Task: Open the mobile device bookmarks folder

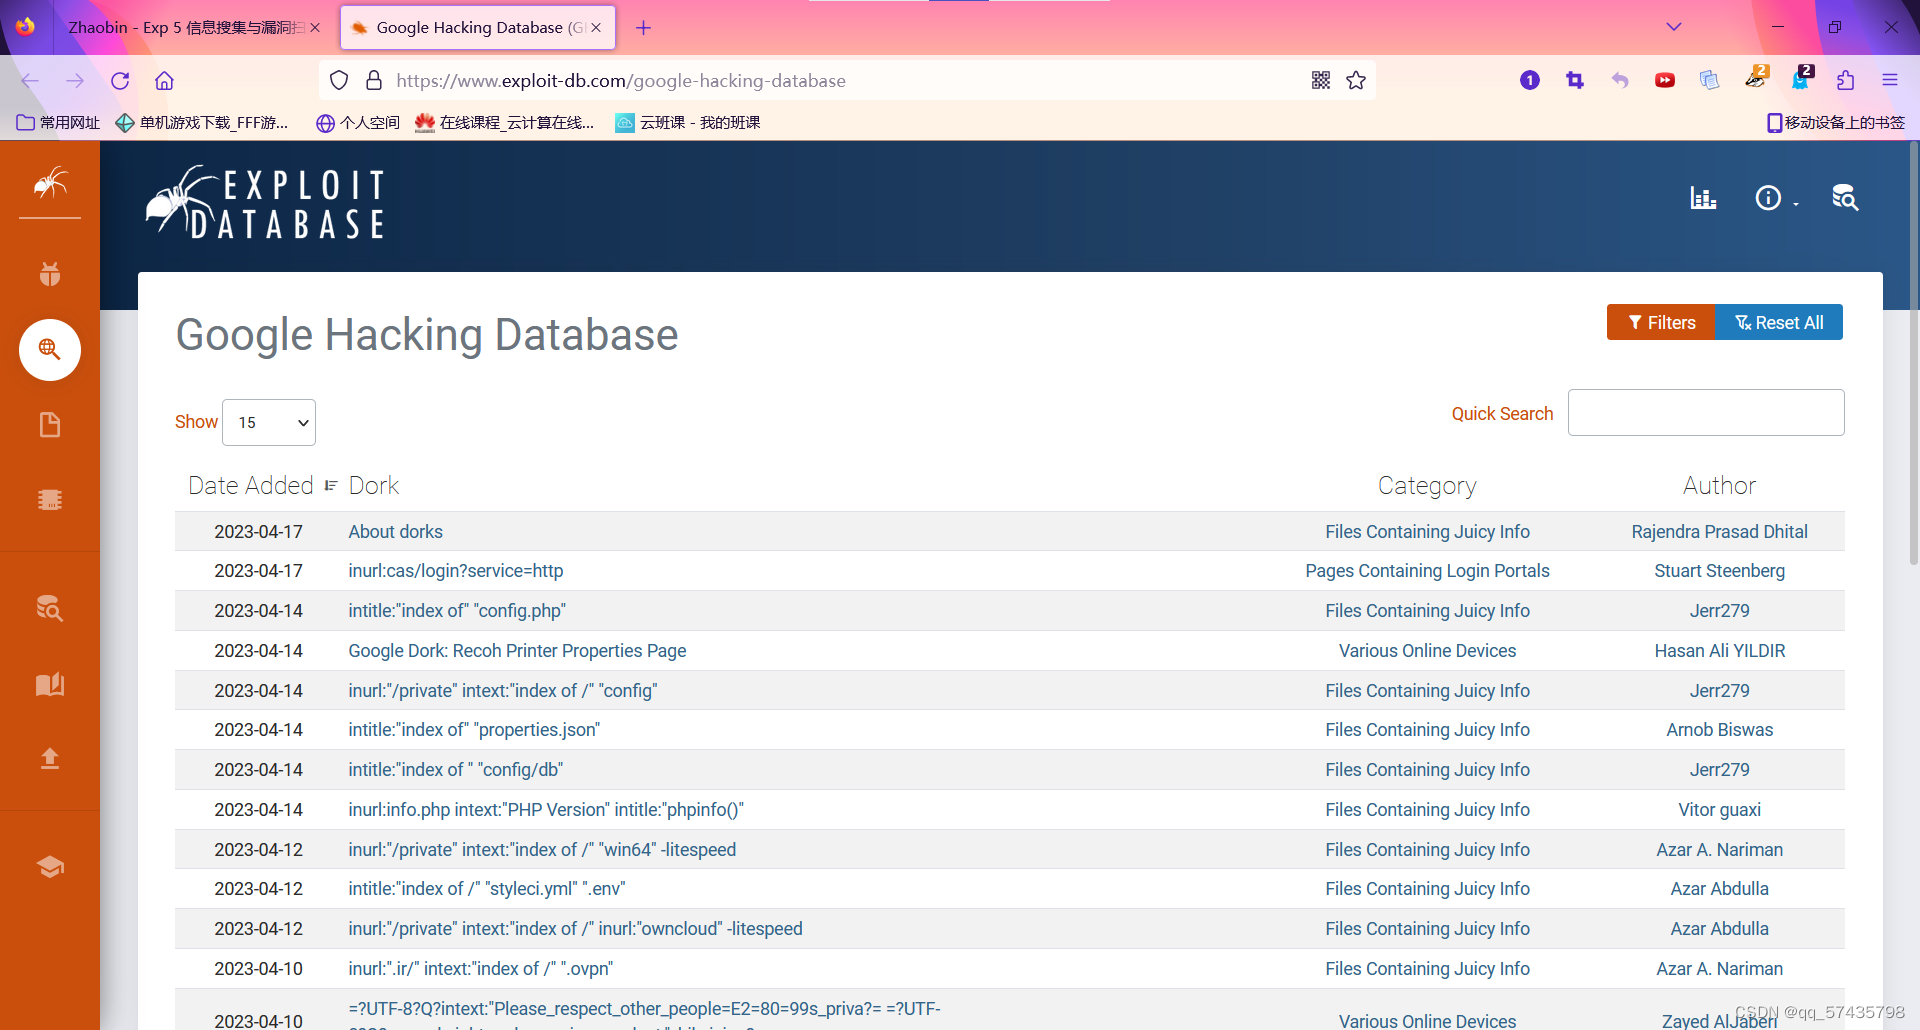Action: (x=1836, y=123)
